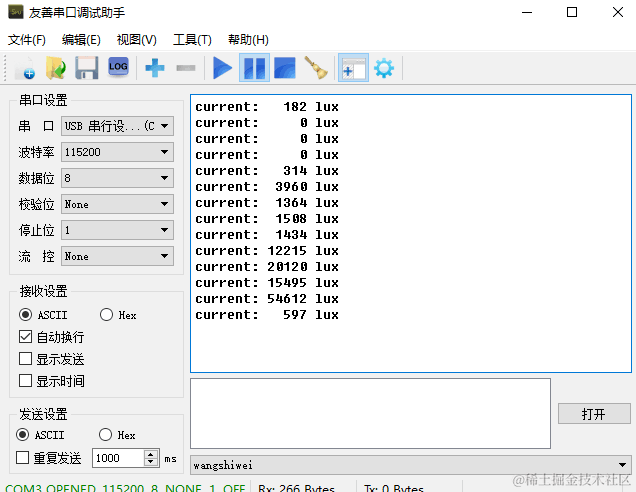Open the 串口 port dropdown
The image size is (636, 492).
(117, 126)
